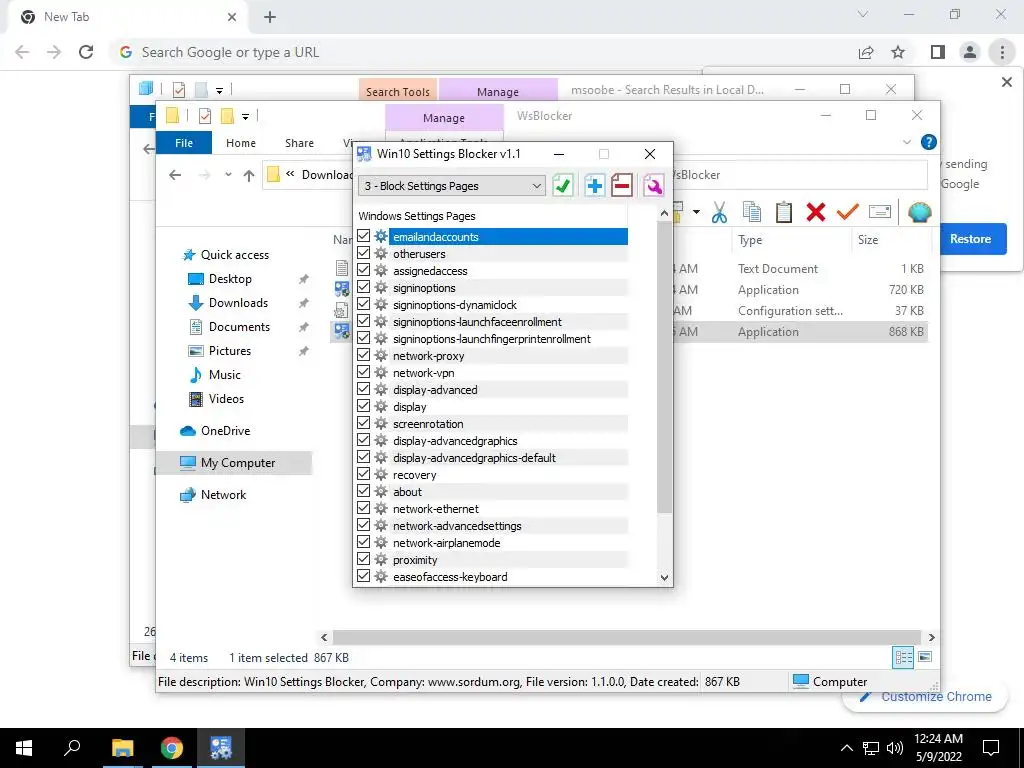This screenshot has height=768, width=1024.
Task: Click Chrome's bookmark star icon
Action: [x=898, y=52]
